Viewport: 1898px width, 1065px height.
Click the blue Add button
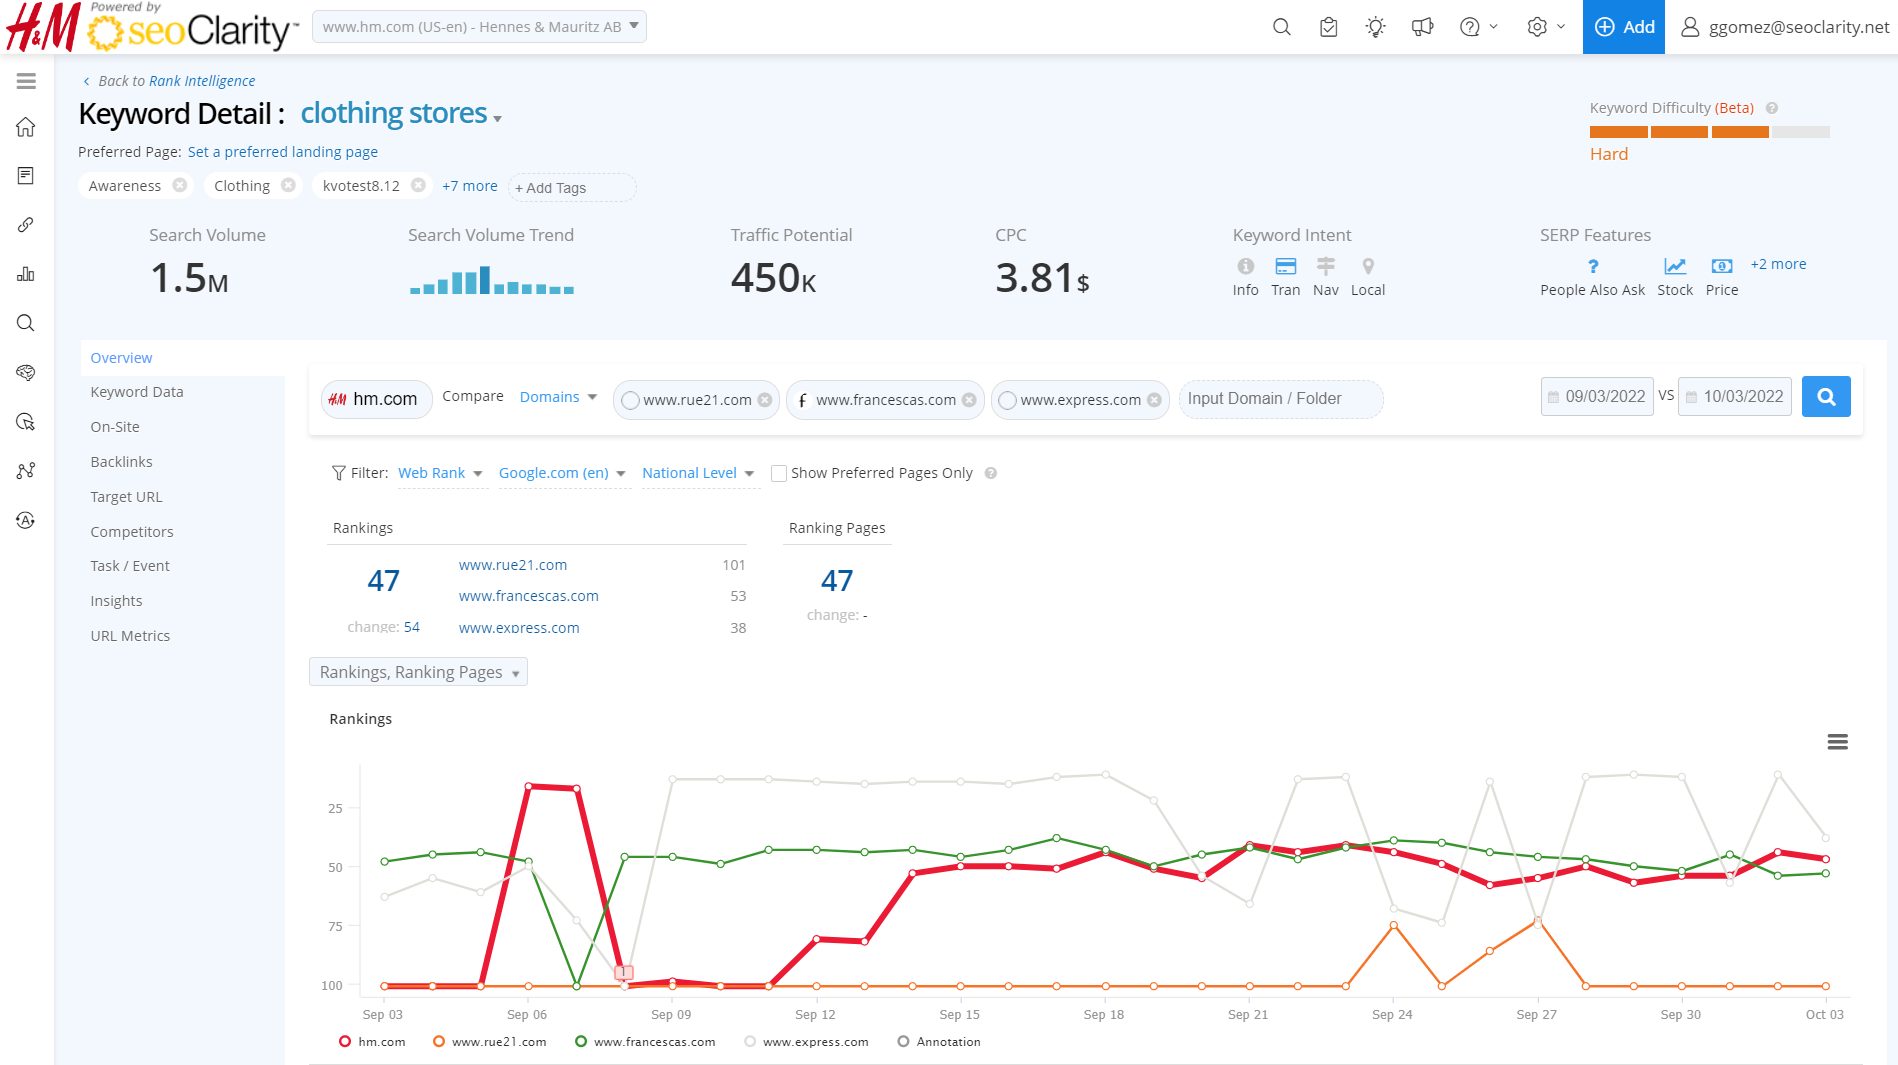[x=1623, y=27]
